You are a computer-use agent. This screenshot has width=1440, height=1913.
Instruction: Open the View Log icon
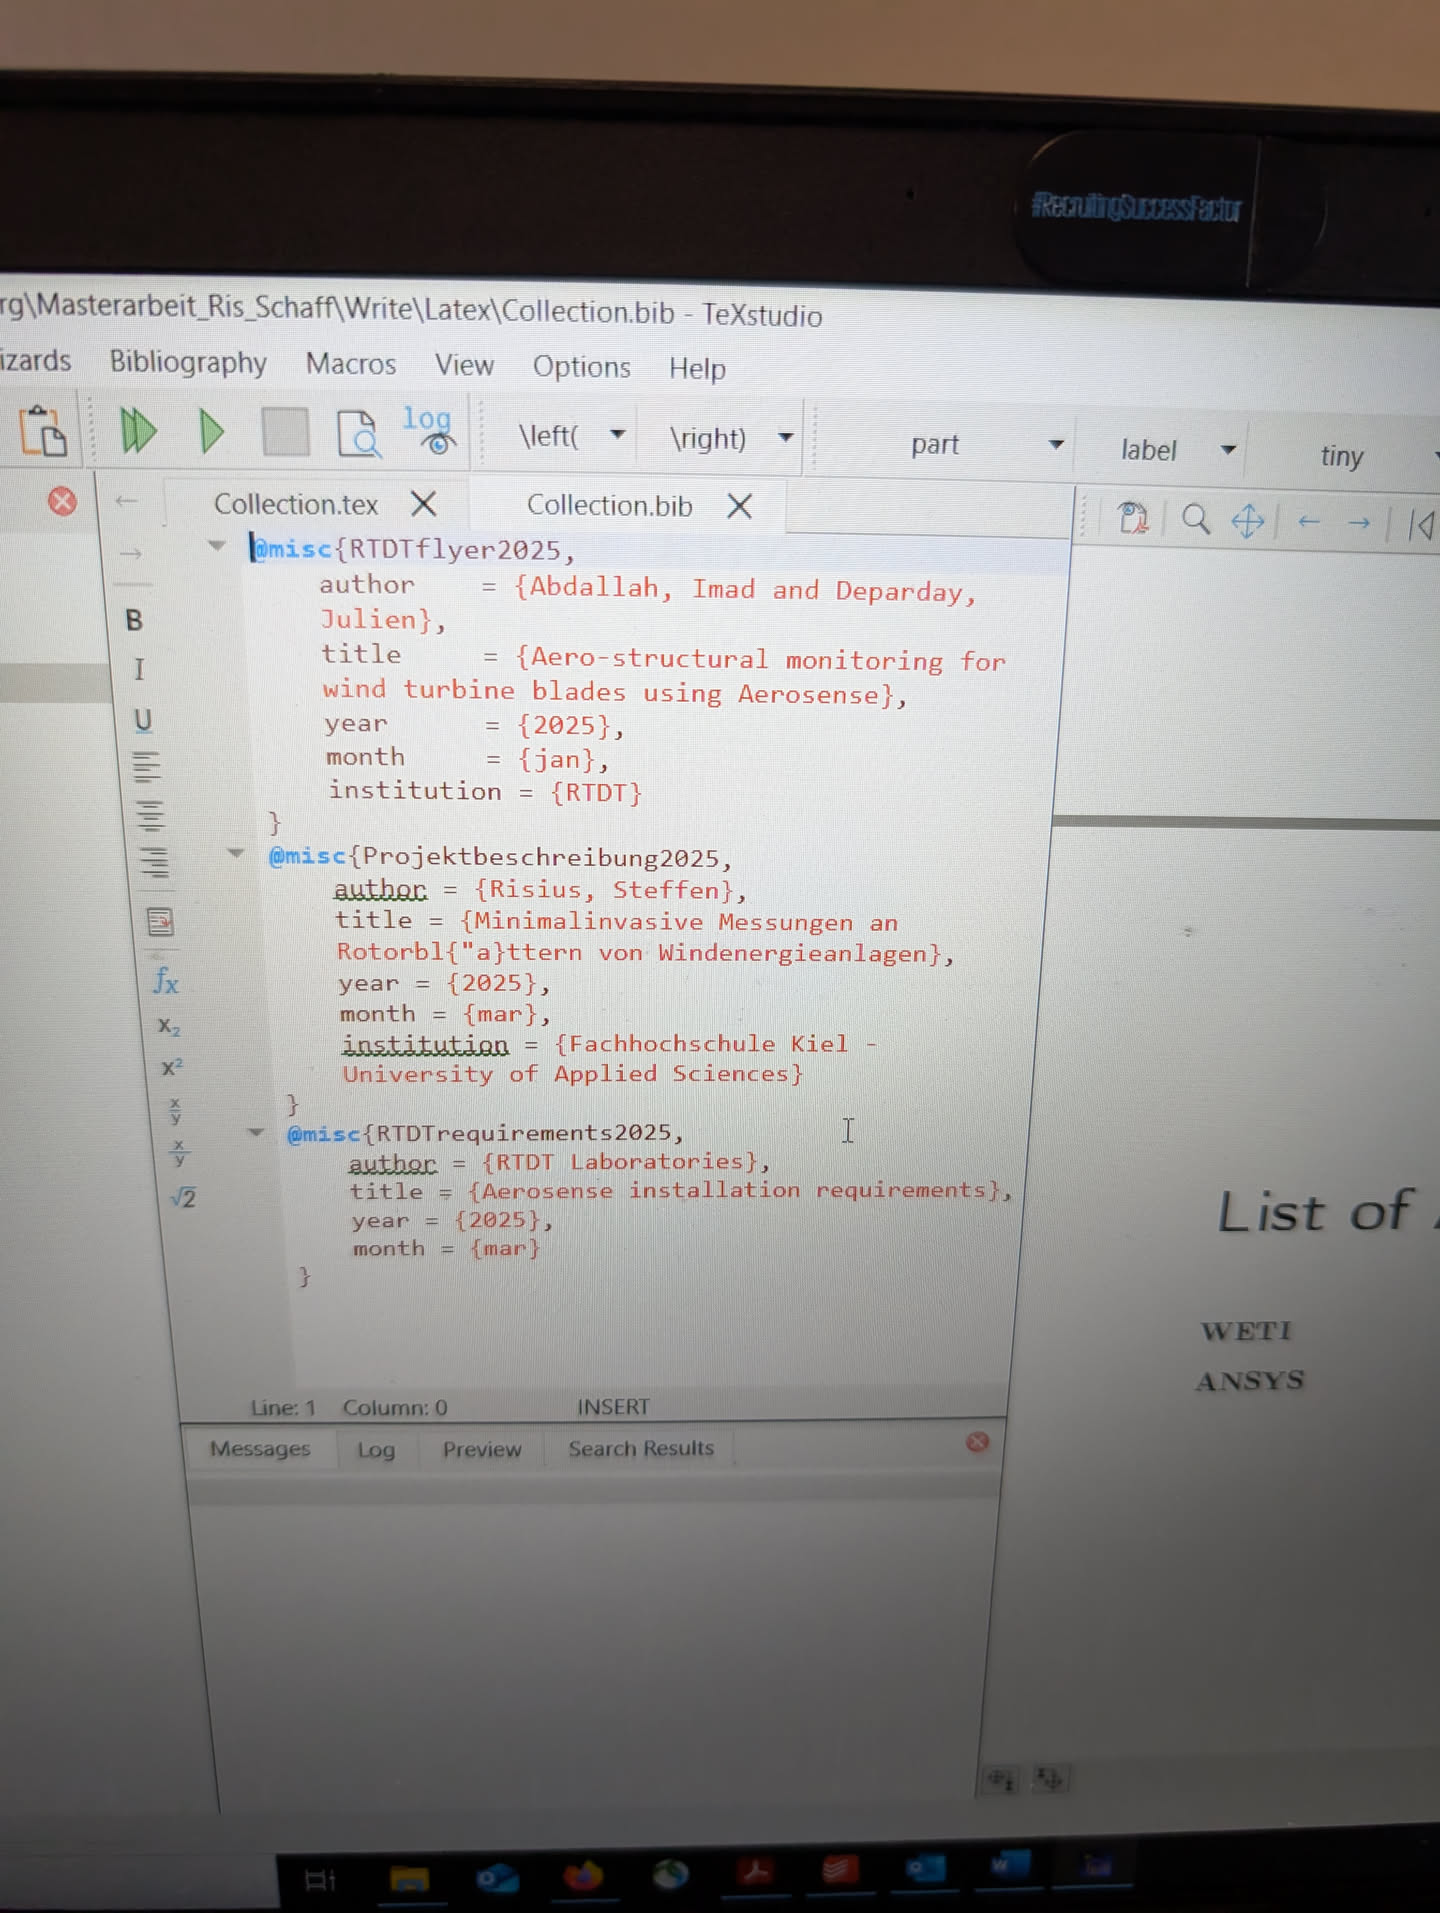tap(429, 430)
